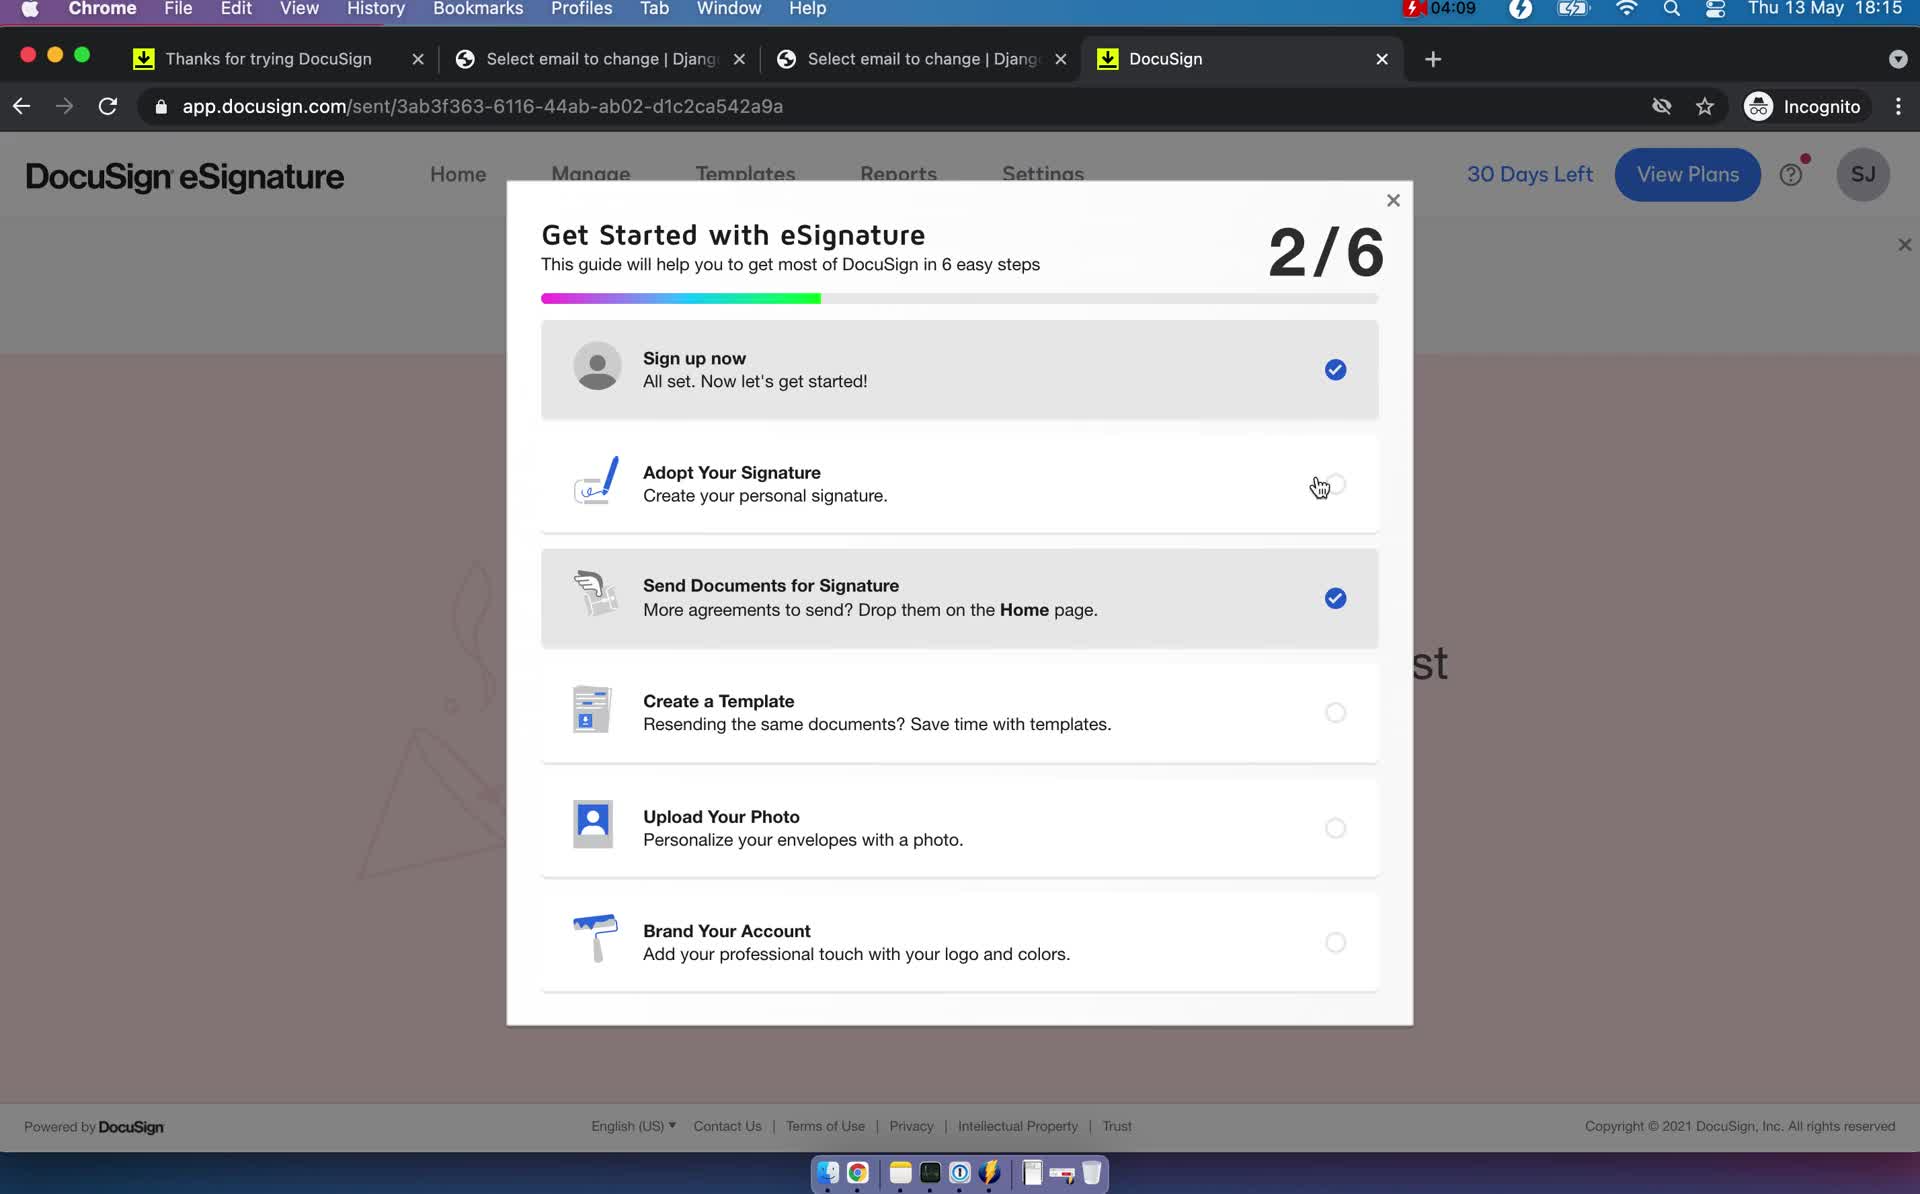1920x1194 pixels.
Task: Toggle the Adopt Your Signature step checkbox
Action: 1333,484
